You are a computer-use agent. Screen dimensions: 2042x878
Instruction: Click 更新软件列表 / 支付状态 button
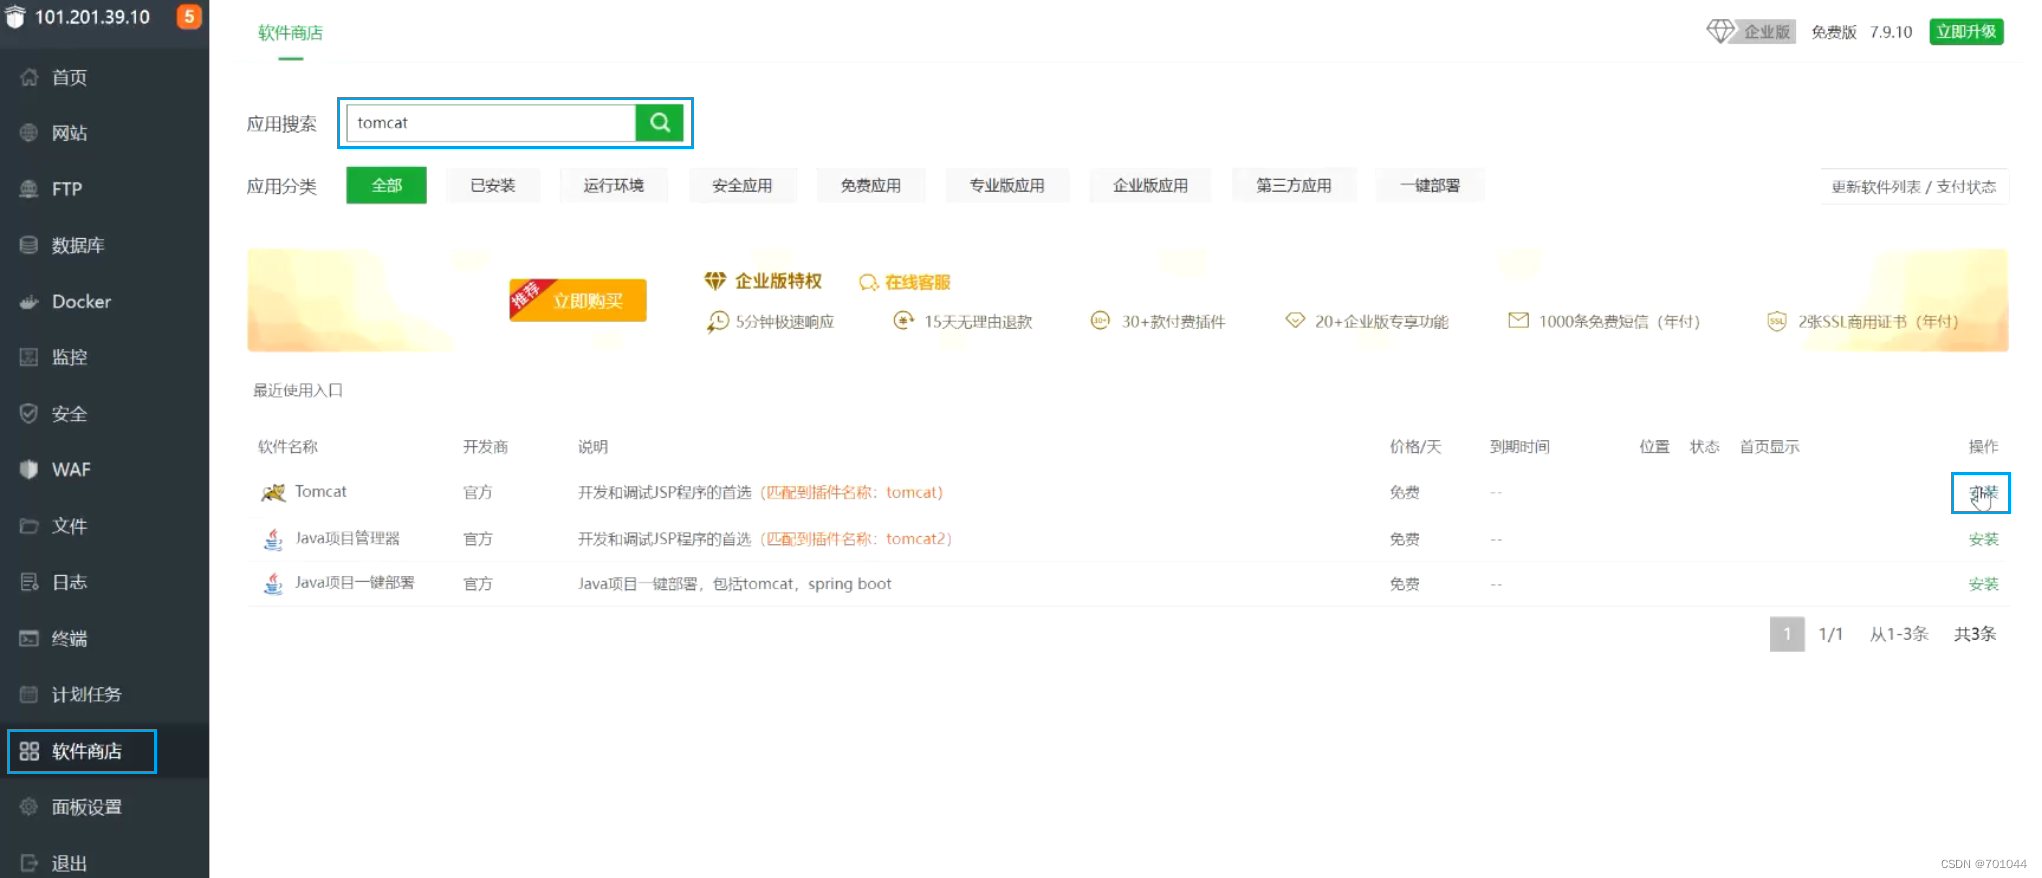[1913, 186]
